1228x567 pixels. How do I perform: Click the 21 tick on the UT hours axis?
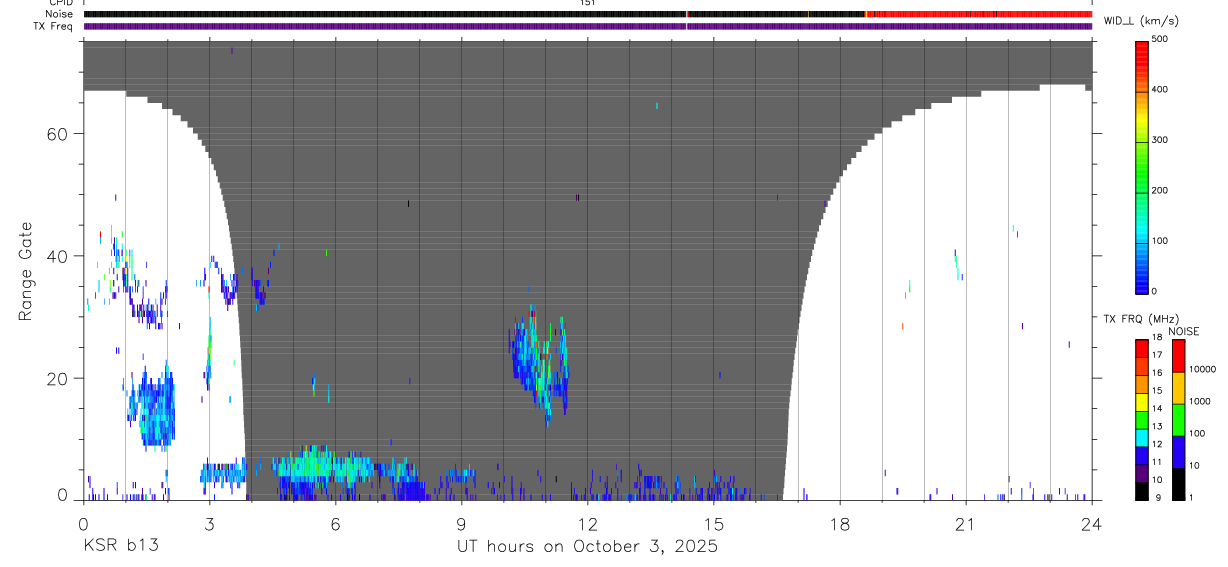click(x=966, y=523)
